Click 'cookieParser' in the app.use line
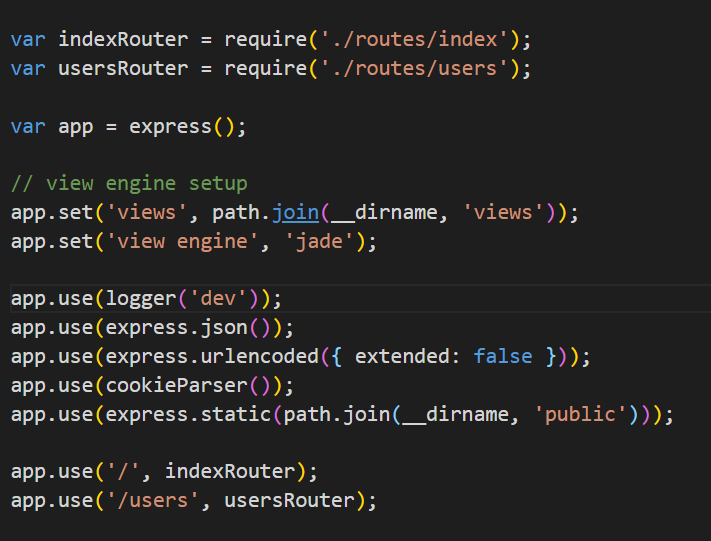Image resolution: width=711 pixels, height=541 pixels. pyautogui.click(x=177, y=386)
